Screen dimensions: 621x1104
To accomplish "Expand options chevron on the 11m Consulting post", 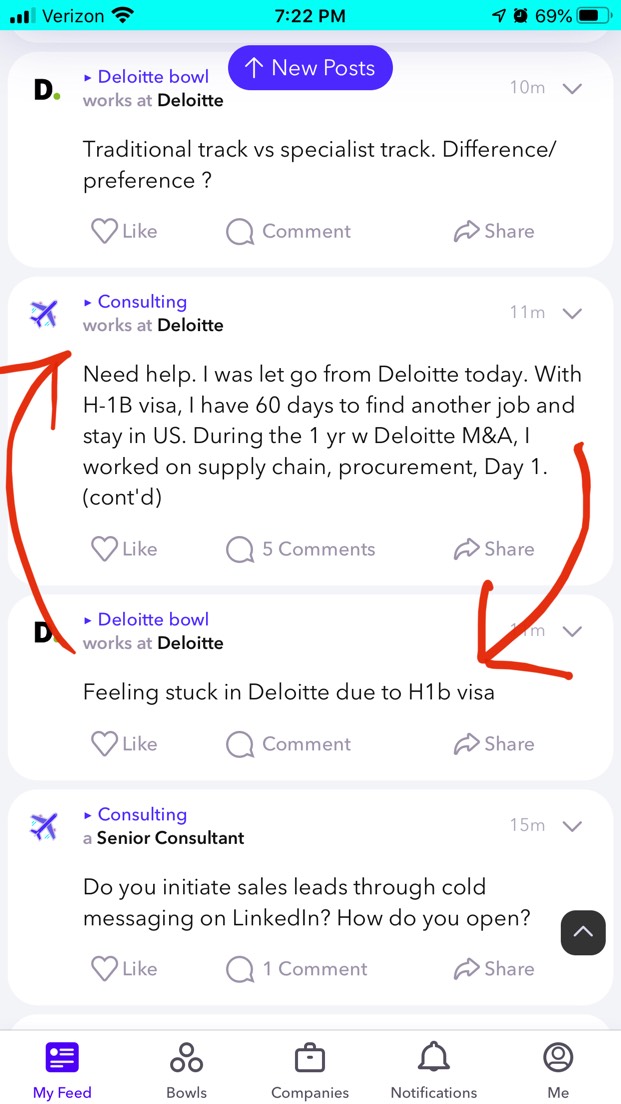I will [x=574, y=313].
